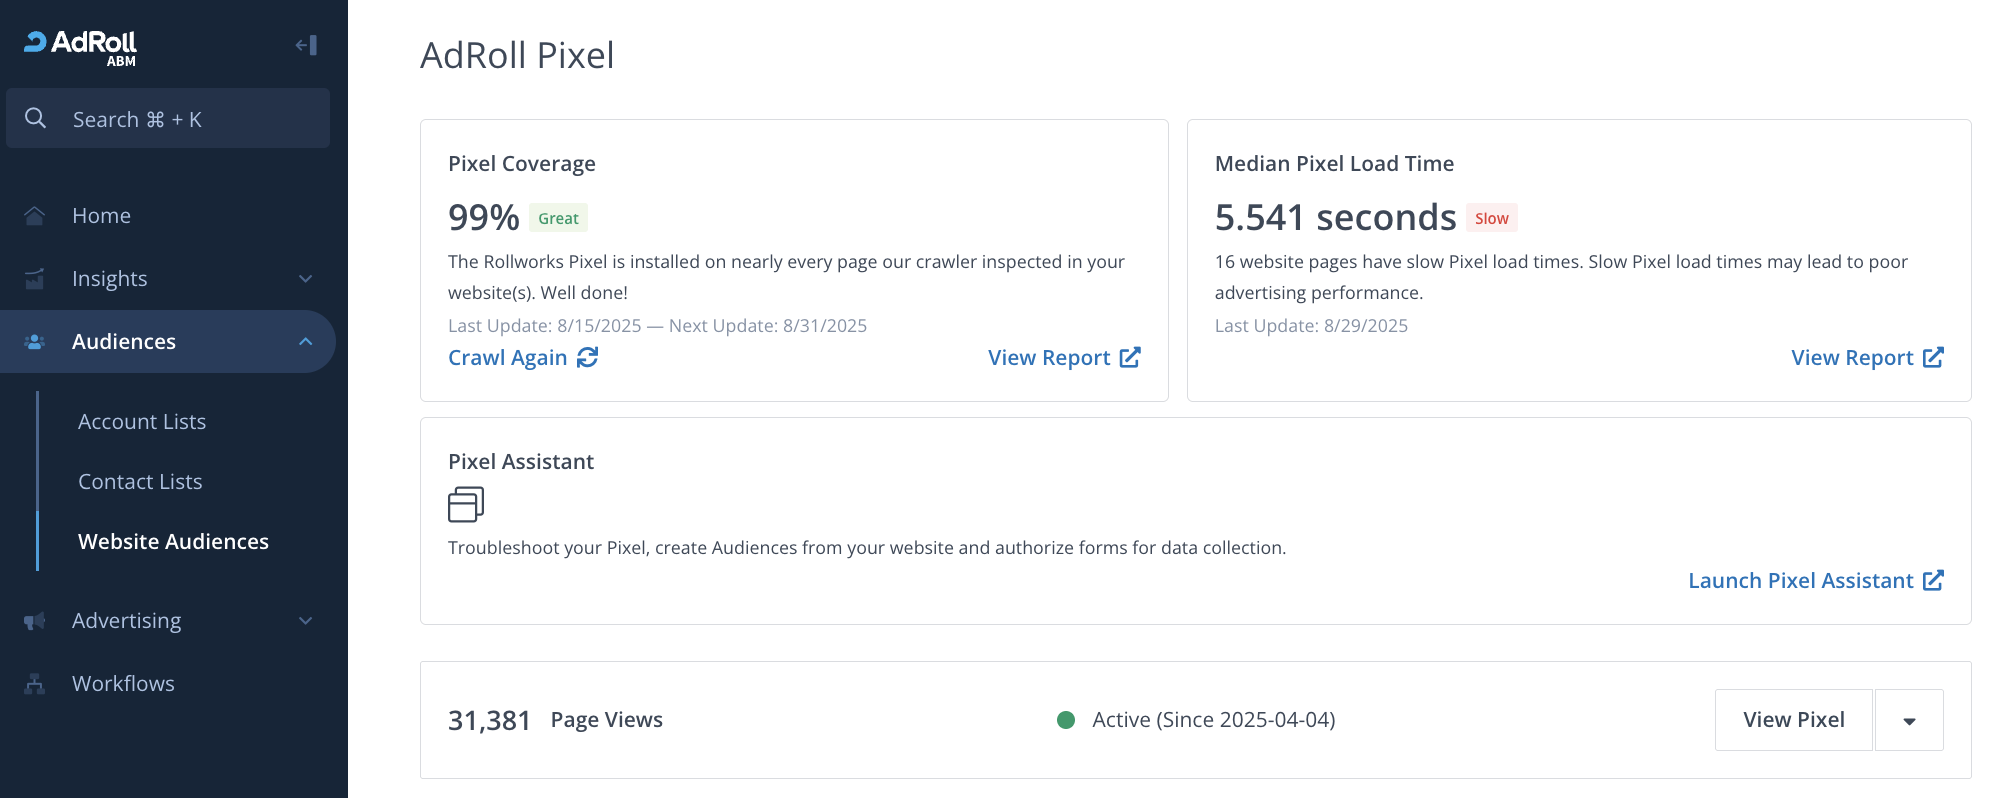Open the dropdown arrow beside View Pixel

(x=1909, y=721)
